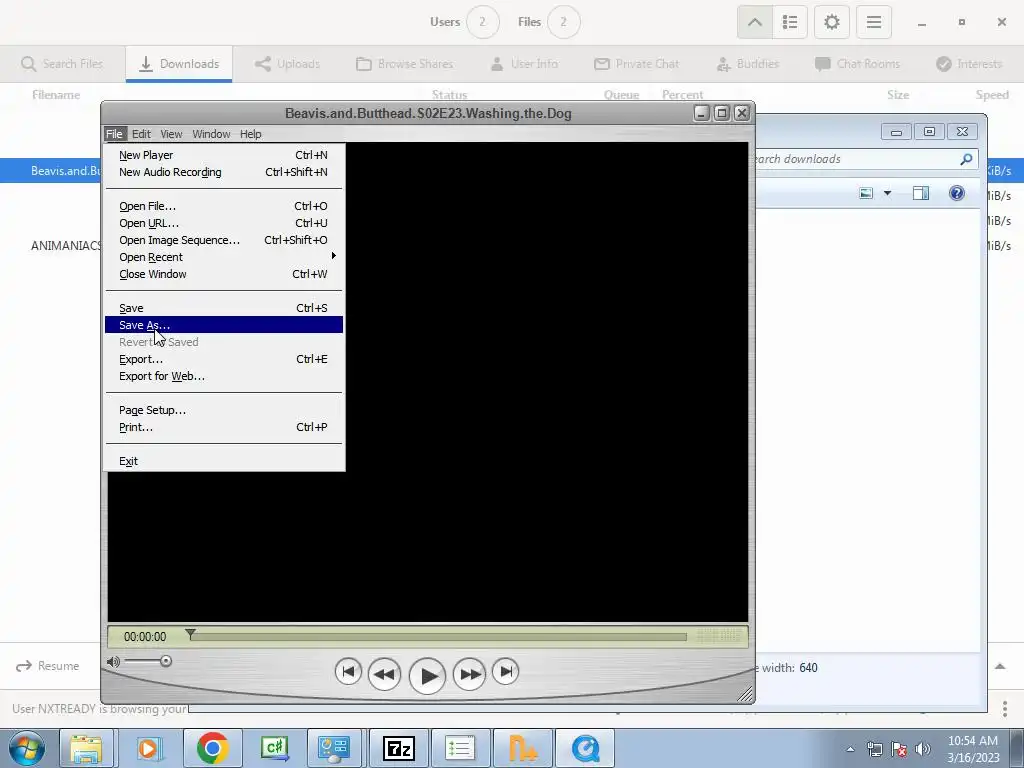Open the Browse Shares tab

click(x=404, y=63)
